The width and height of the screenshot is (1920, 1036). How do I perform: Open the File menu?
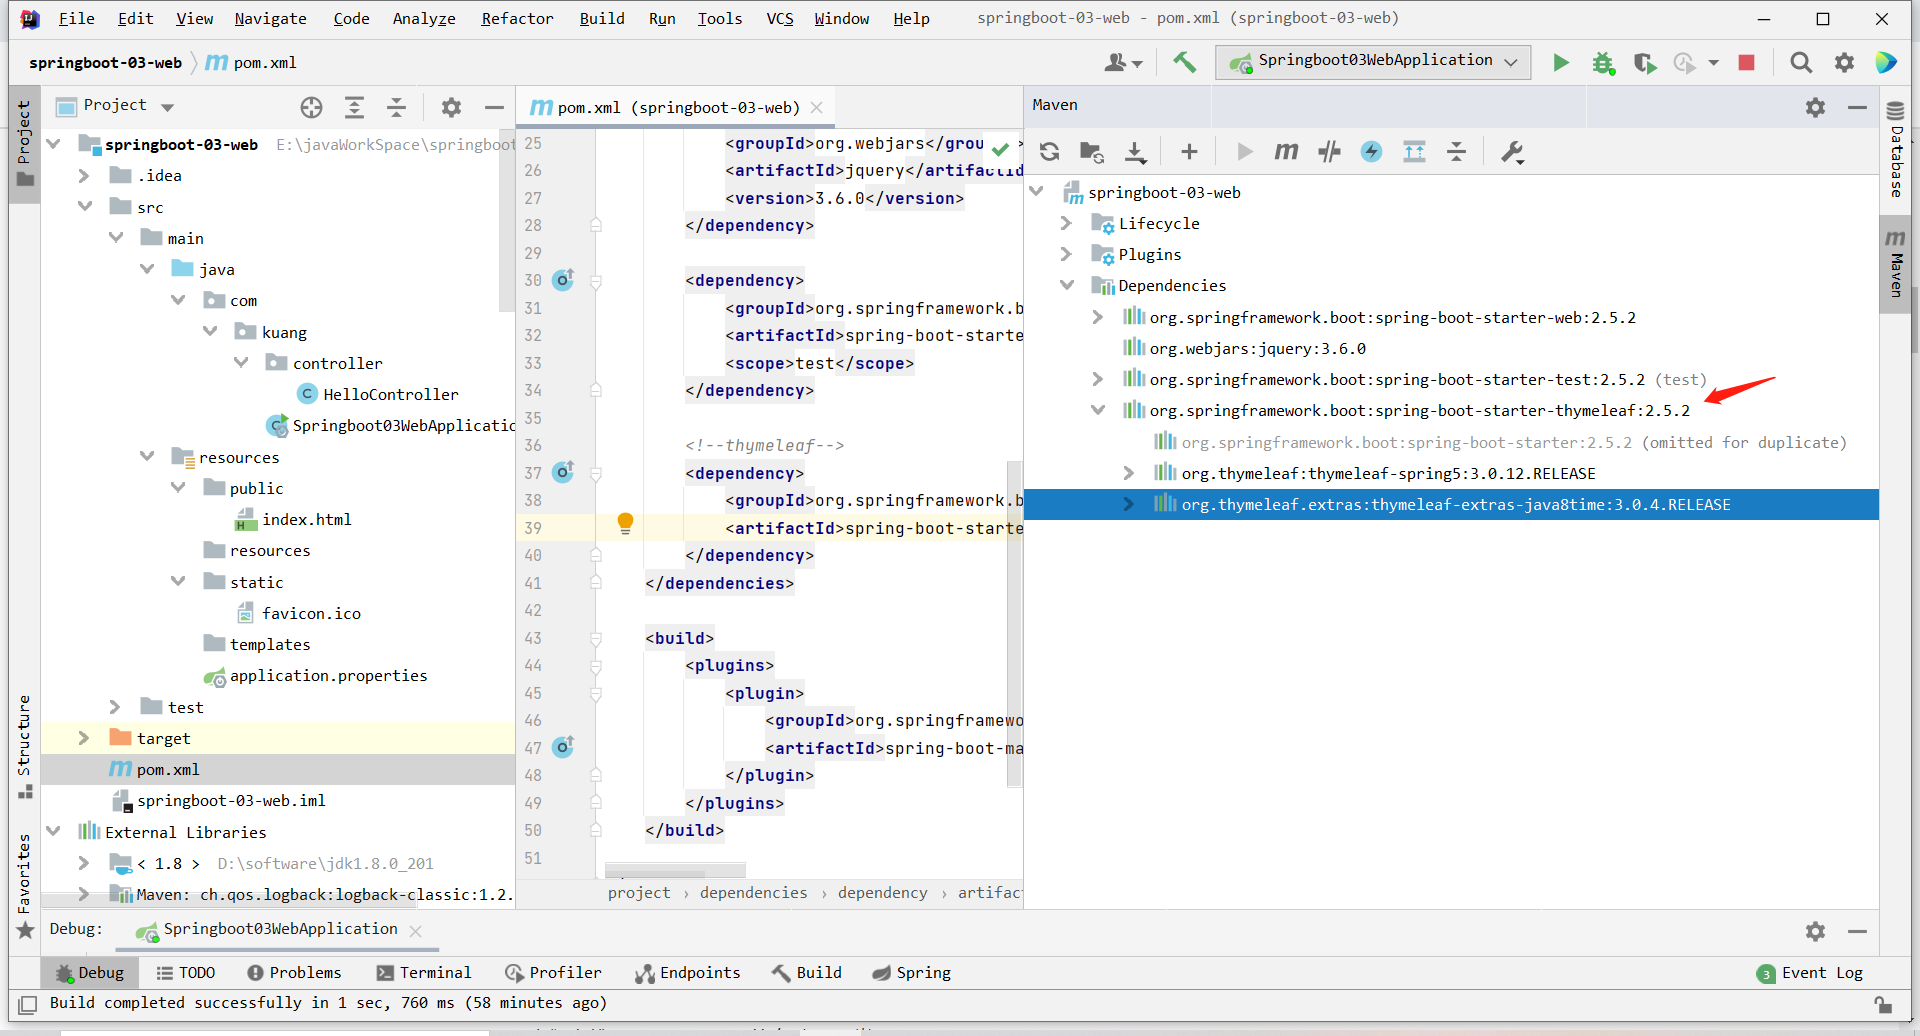pos(76,18)
